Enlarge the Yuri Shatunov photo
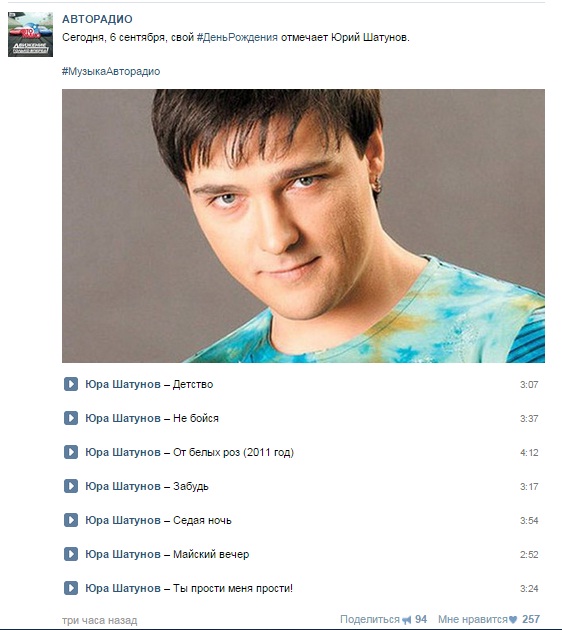The width and height of the screenshot is (562, 630). tap(303, 226)
